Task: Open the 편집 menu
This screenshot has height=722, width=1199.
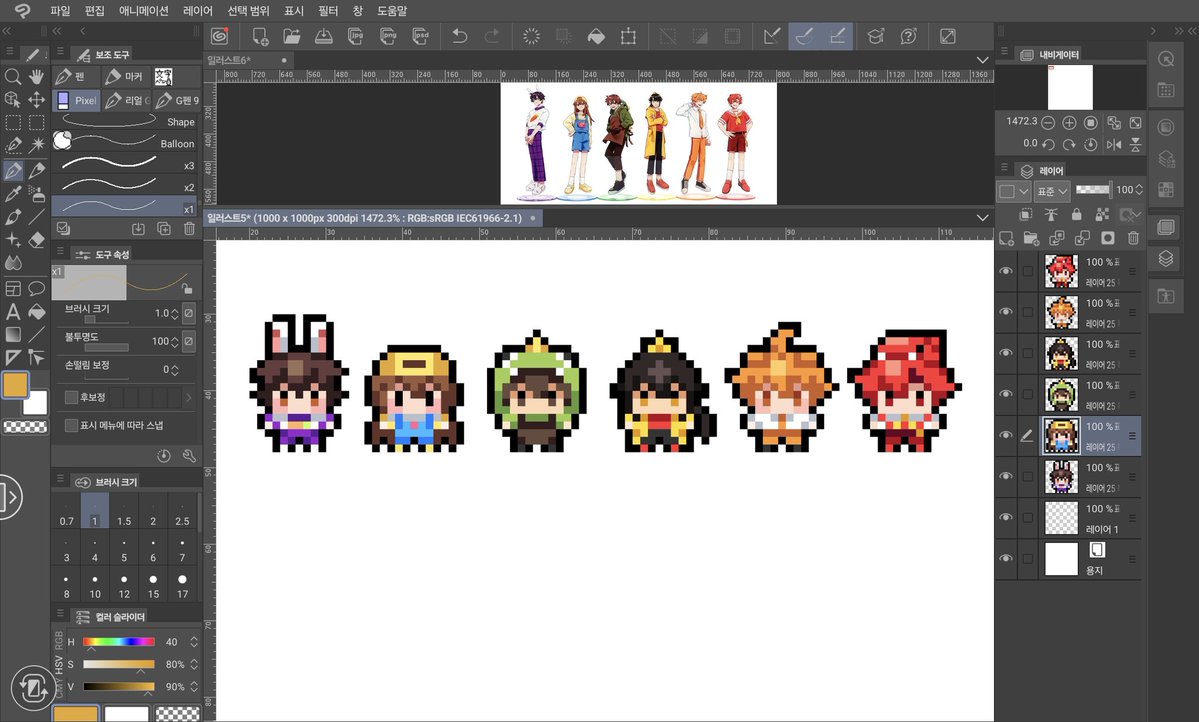Action: click(95, 11)
